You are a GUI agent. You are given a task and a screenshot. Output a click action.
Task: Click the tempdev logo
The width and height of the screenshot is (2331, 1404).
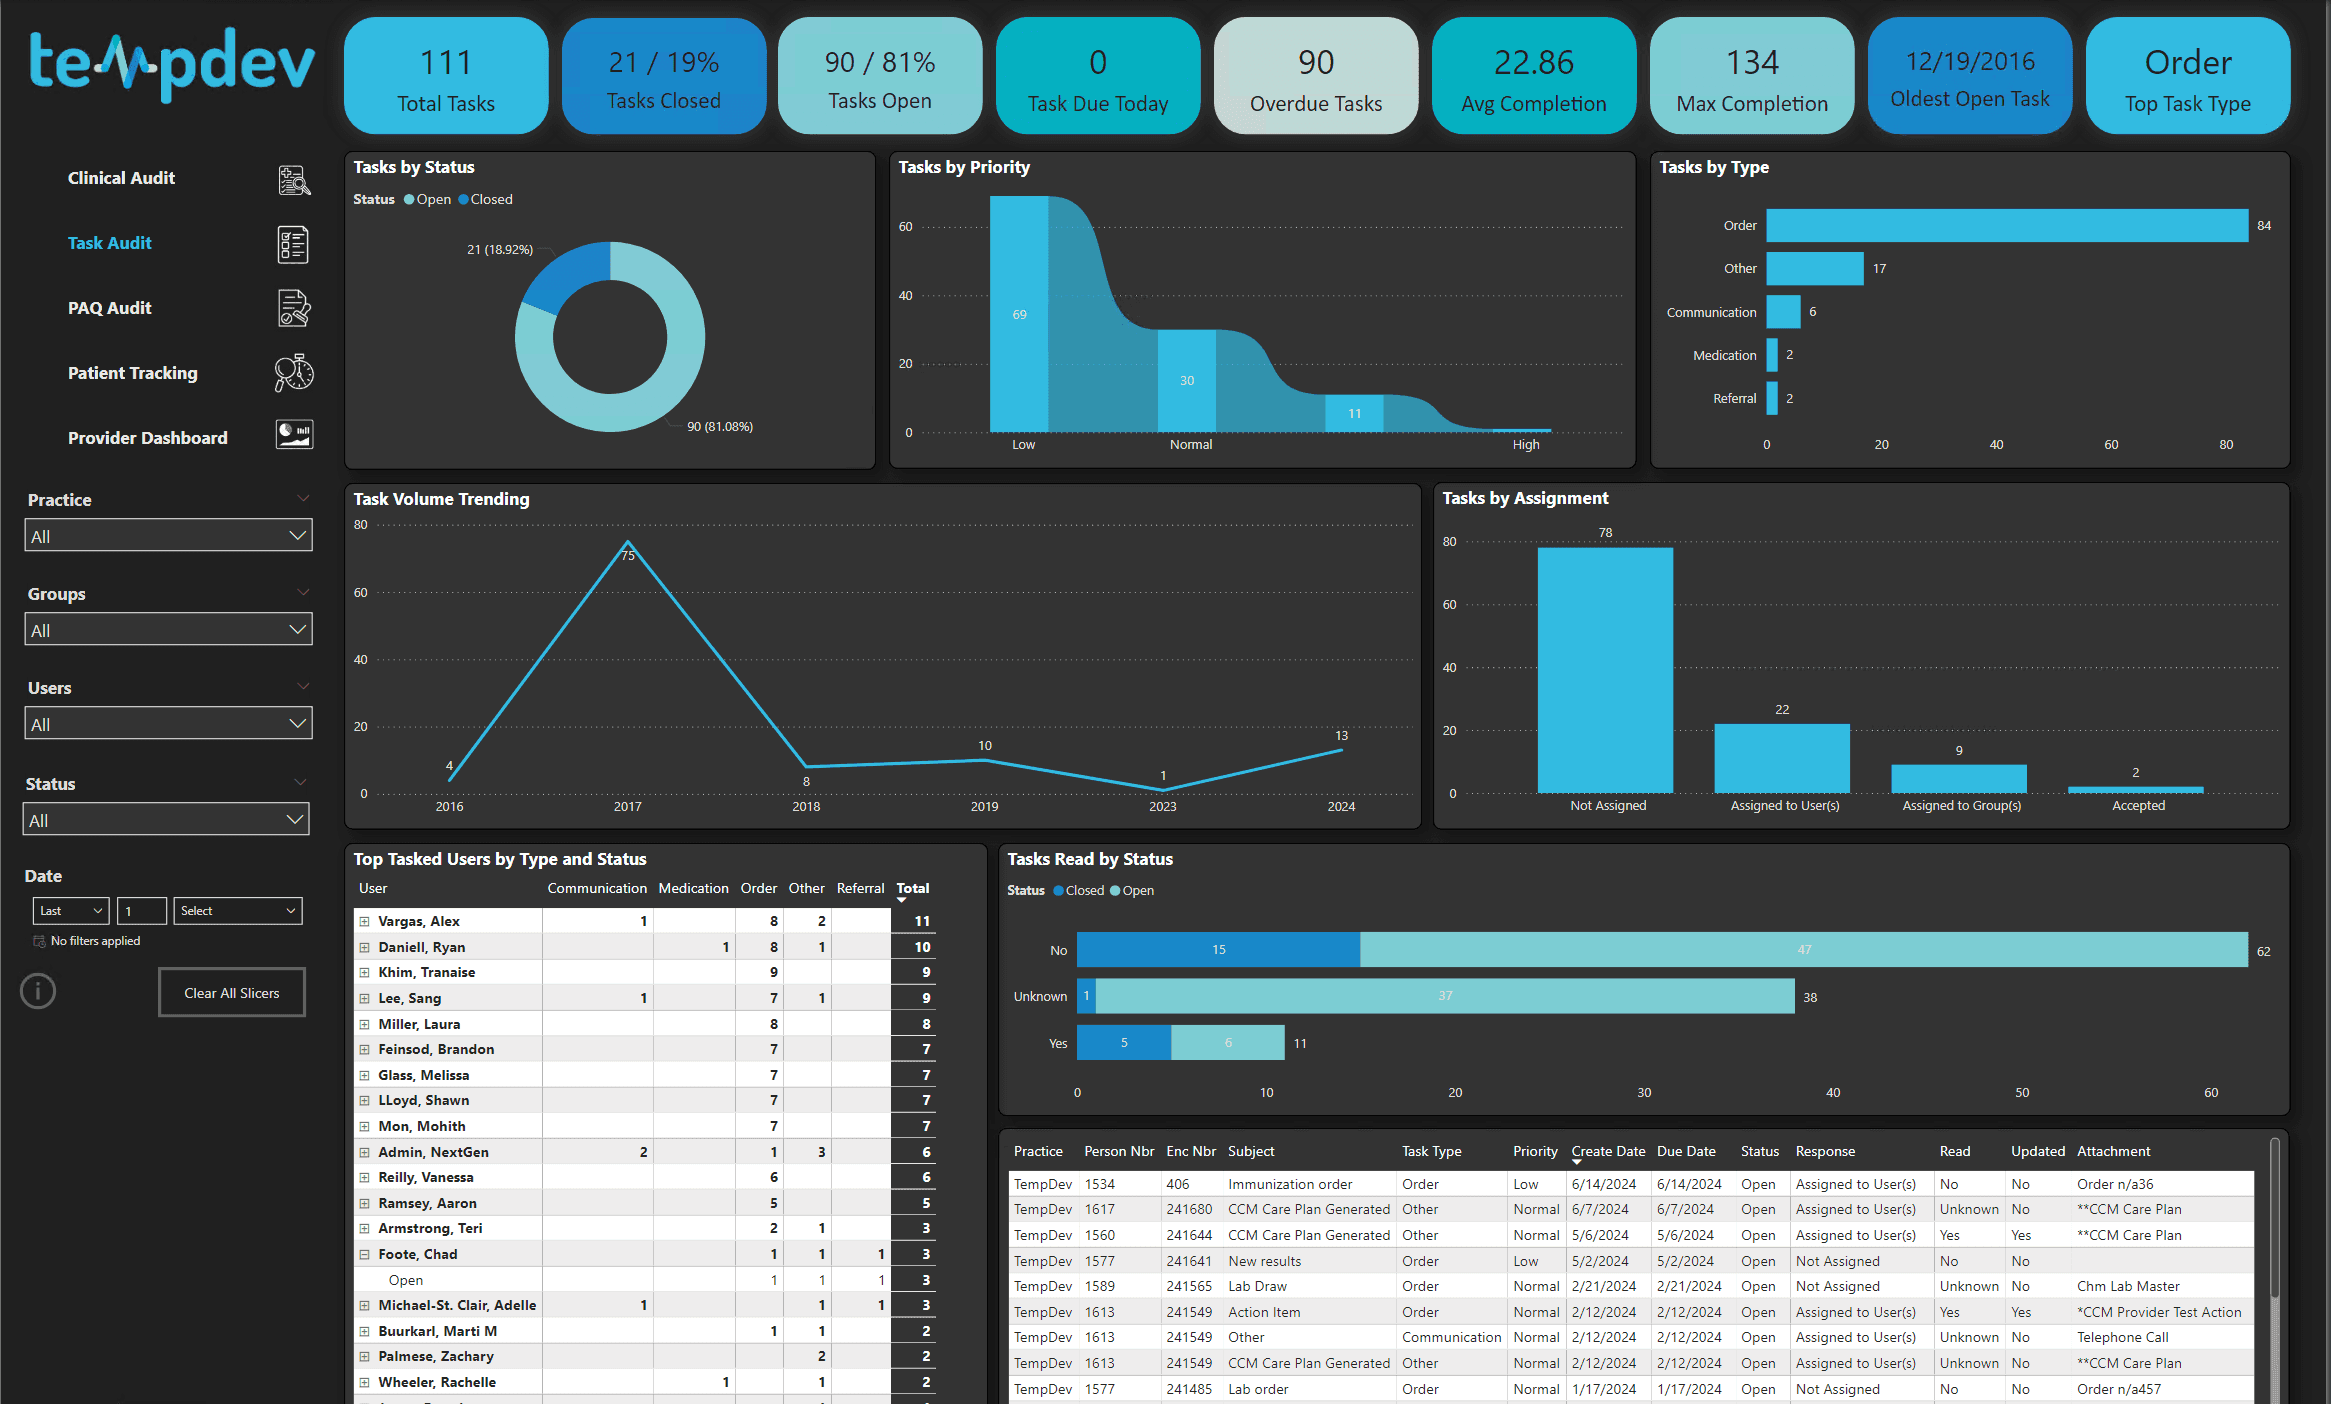[x=172, y=64]
